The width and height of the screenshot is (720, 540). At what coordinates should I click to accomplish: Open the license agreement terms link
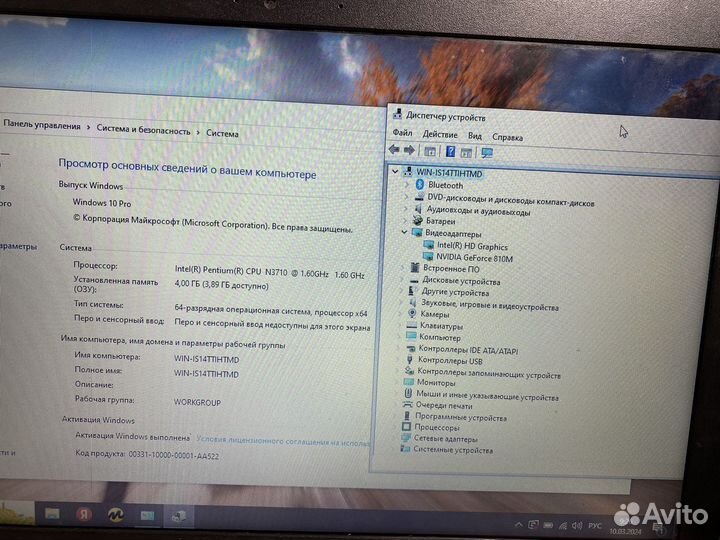[x=283, y=441]
